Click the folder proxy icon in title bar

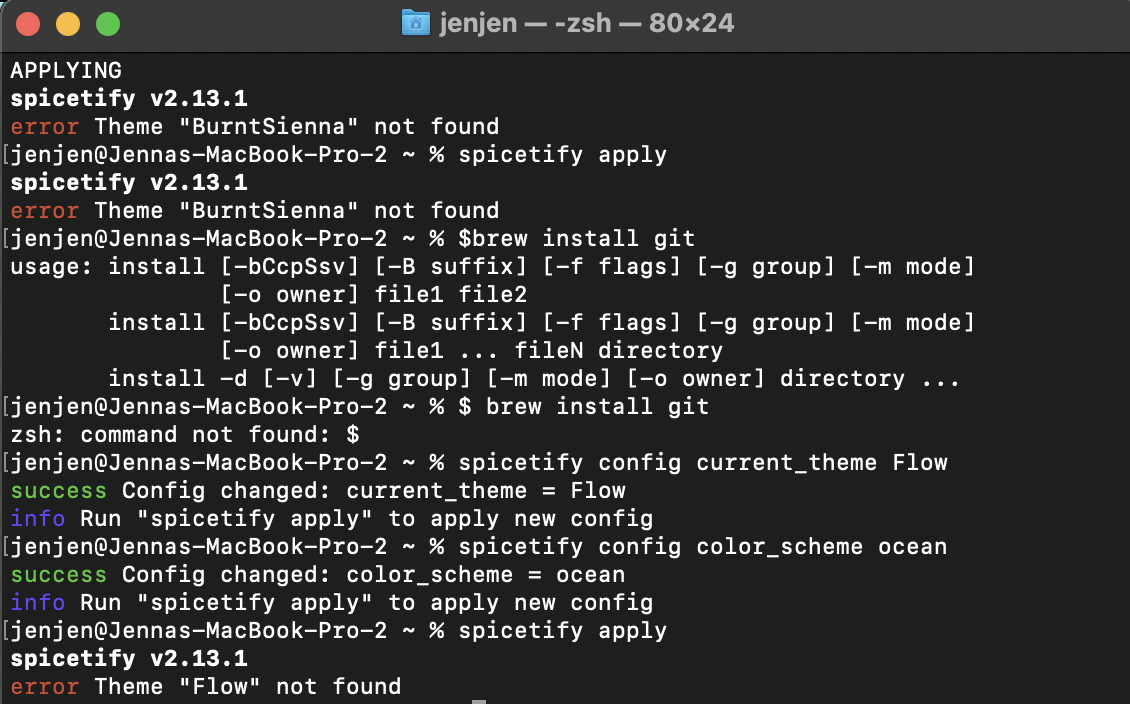pos(414,22)
